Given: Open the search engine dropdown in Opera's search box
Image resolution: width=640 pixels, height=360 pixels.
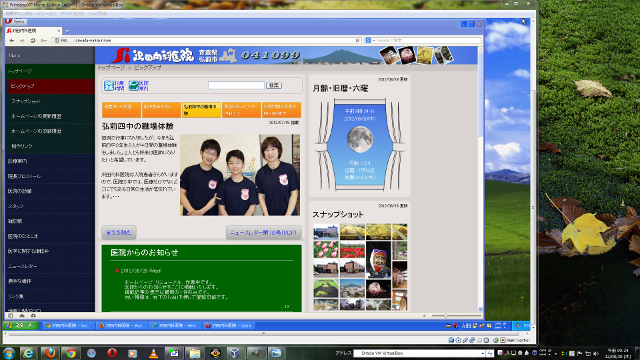Looking at the screenshot, I should [370, 40].
